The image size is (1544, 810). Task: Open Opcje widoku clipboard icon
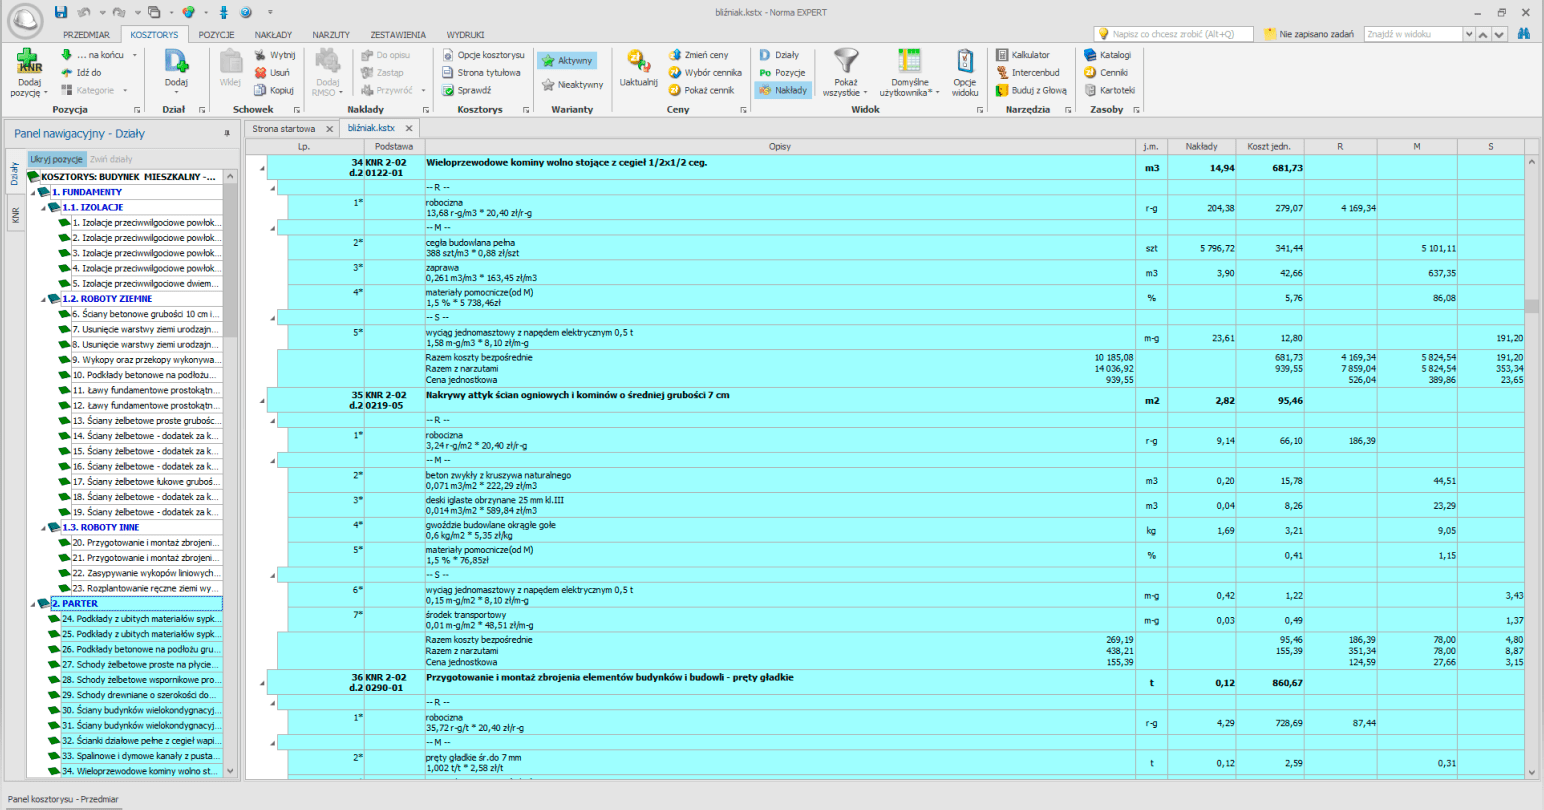tap(964, 62)
